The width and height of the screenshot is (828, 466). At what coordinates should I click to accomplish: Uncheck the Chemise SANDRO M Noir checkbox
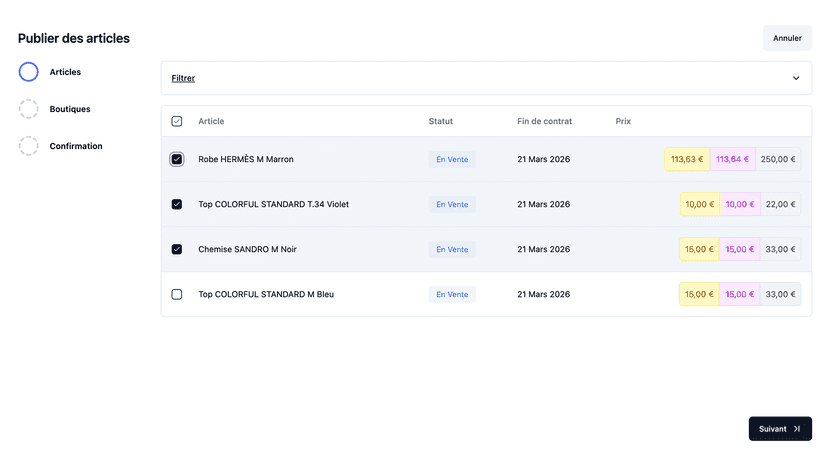(177, 249)
